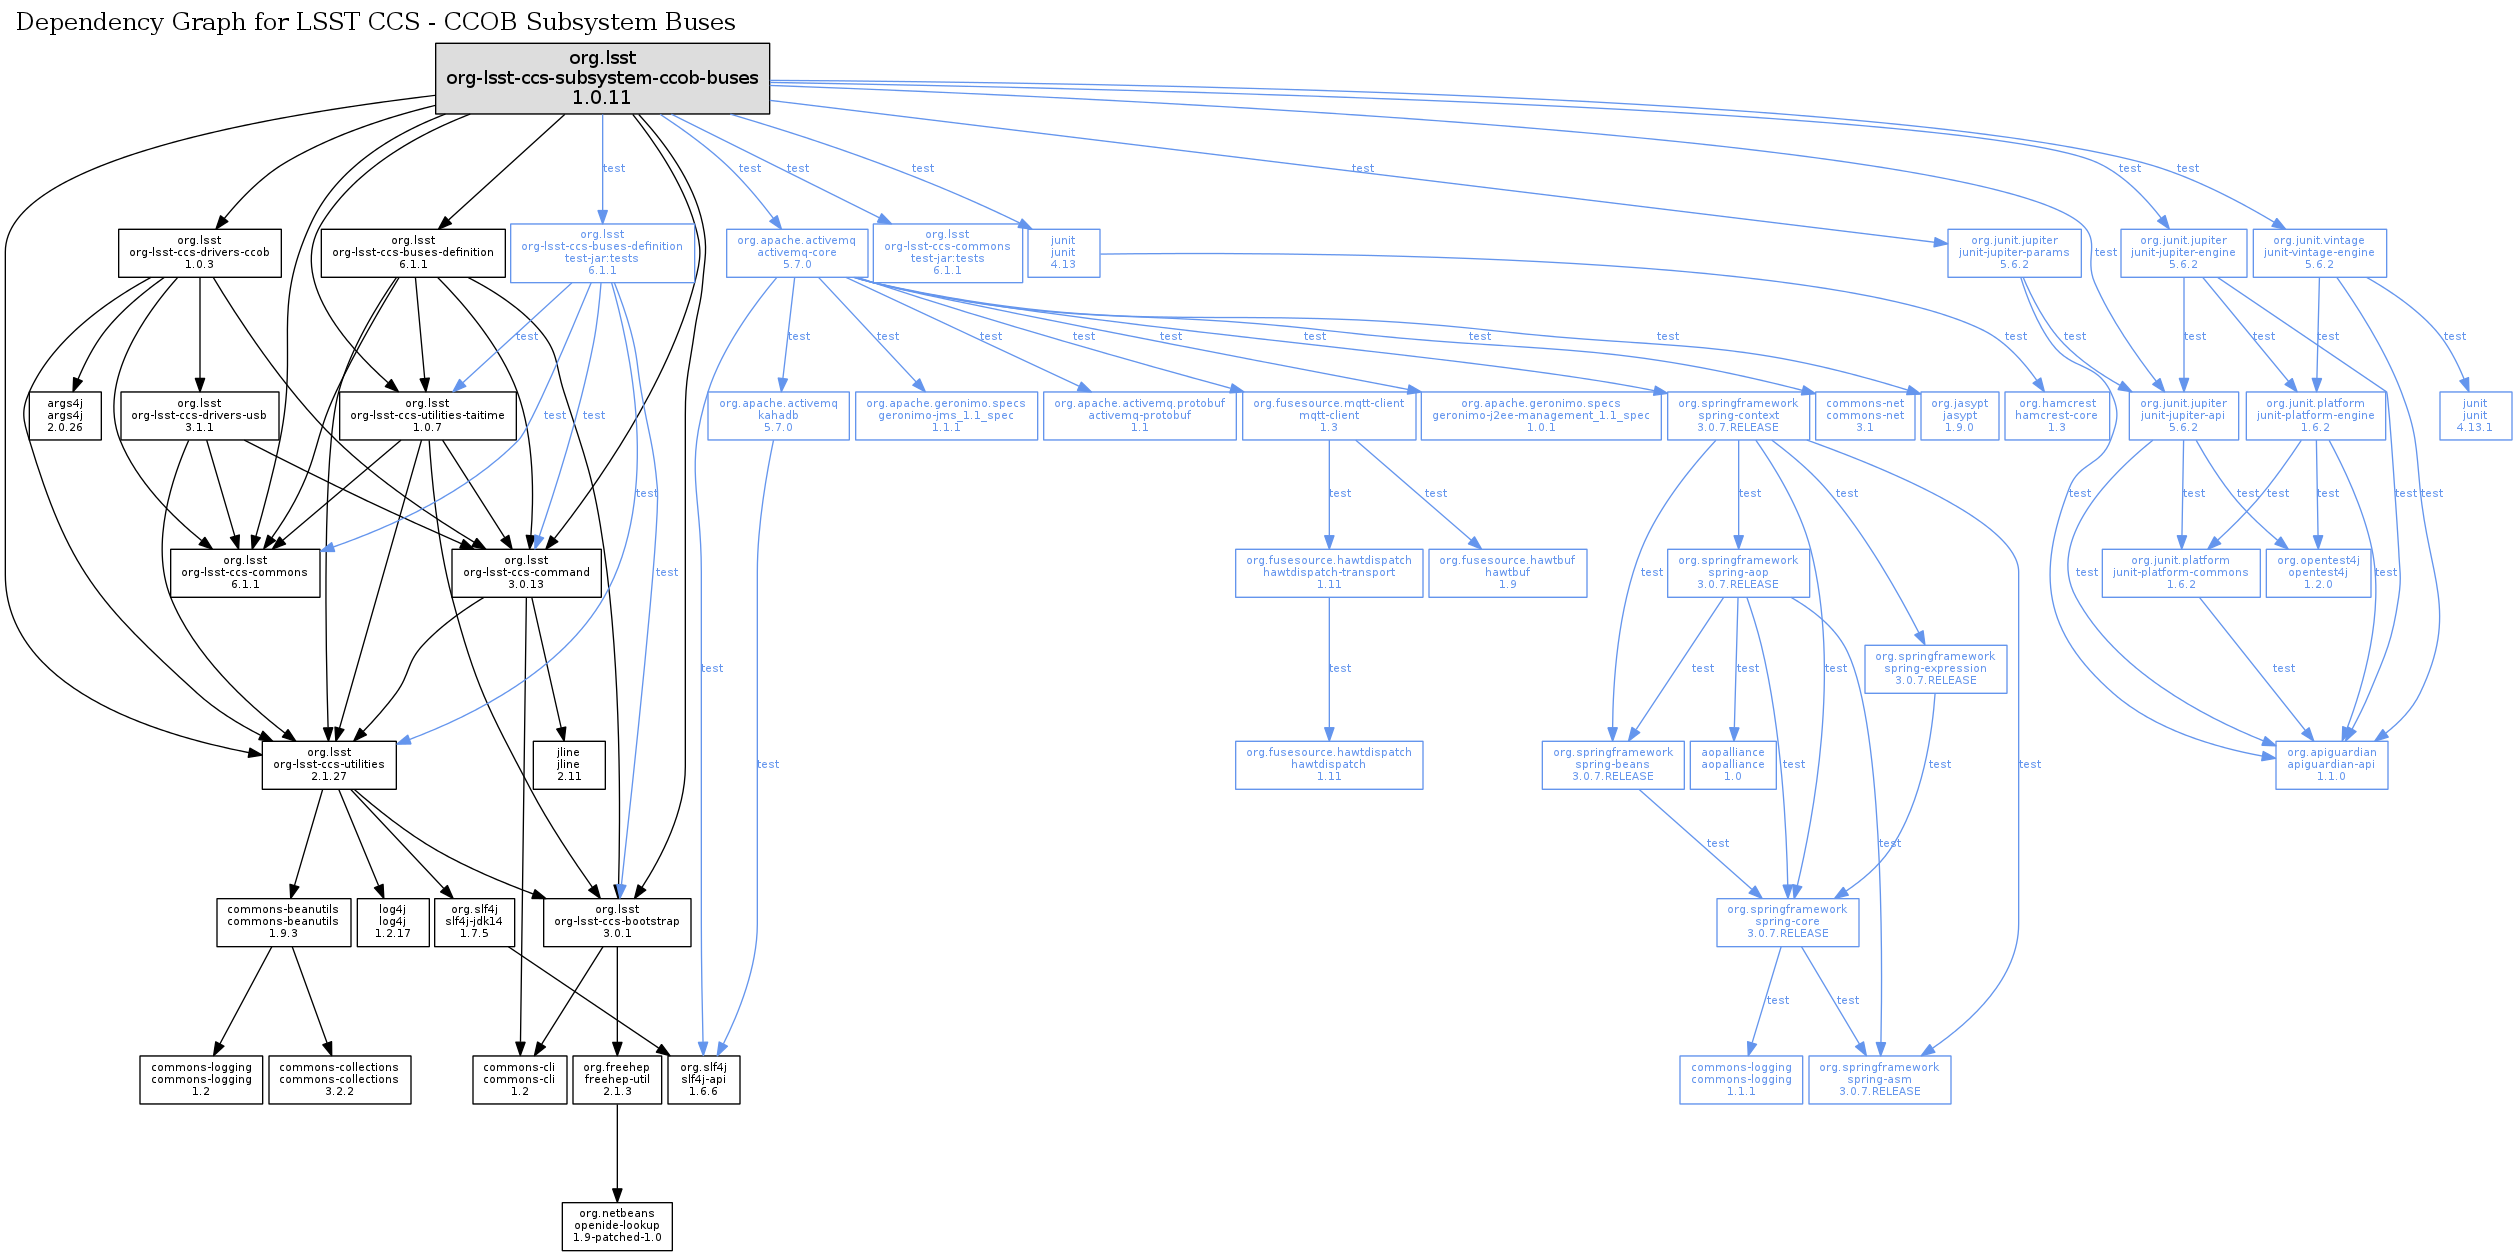The height and width of the screenshot is (1256, 2517).
Task: Click the spring-expression 3.0.7.RELEASE node
Action: pos(1935,669)
